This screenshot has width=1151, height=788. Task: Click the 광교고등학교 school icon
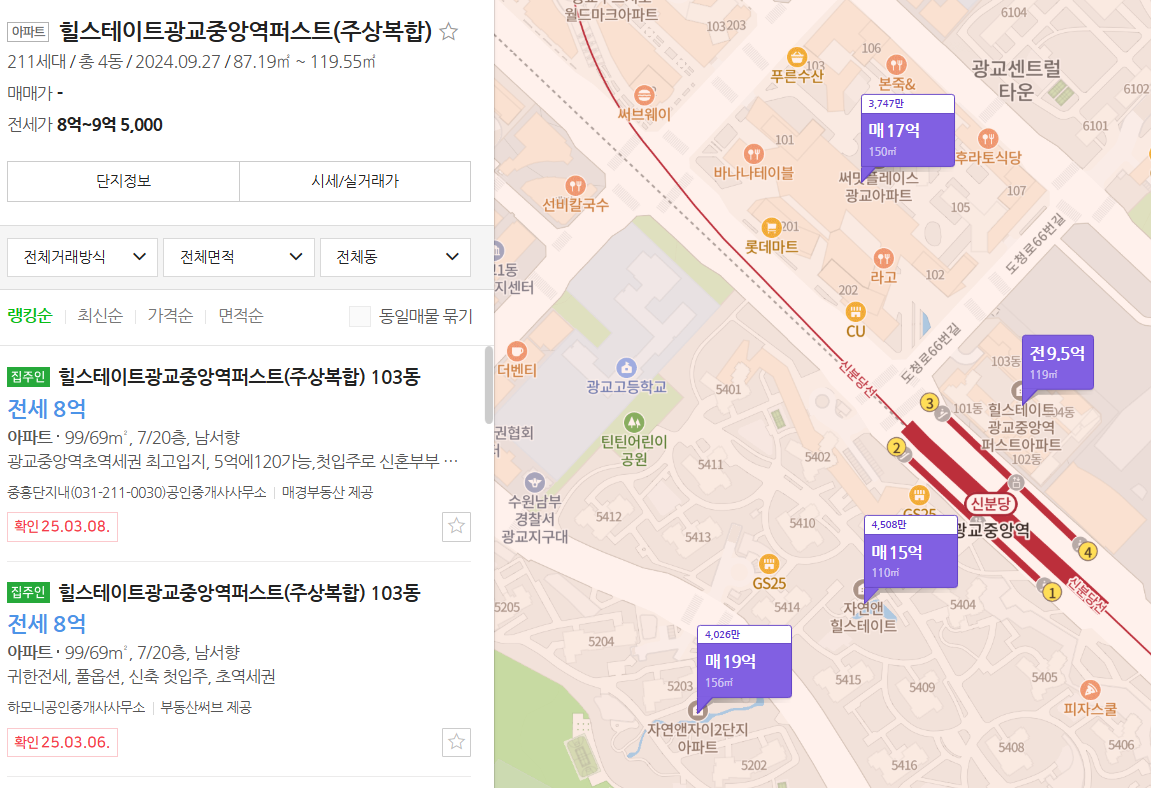(x=625, y=367)
